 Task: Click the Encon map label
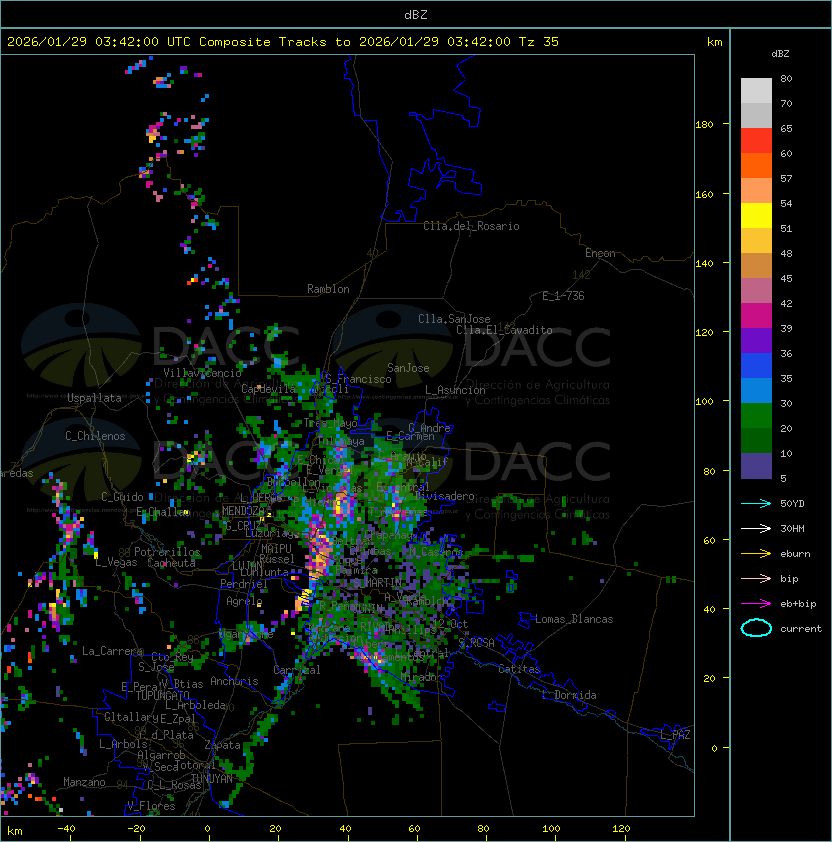pos(600,253)
